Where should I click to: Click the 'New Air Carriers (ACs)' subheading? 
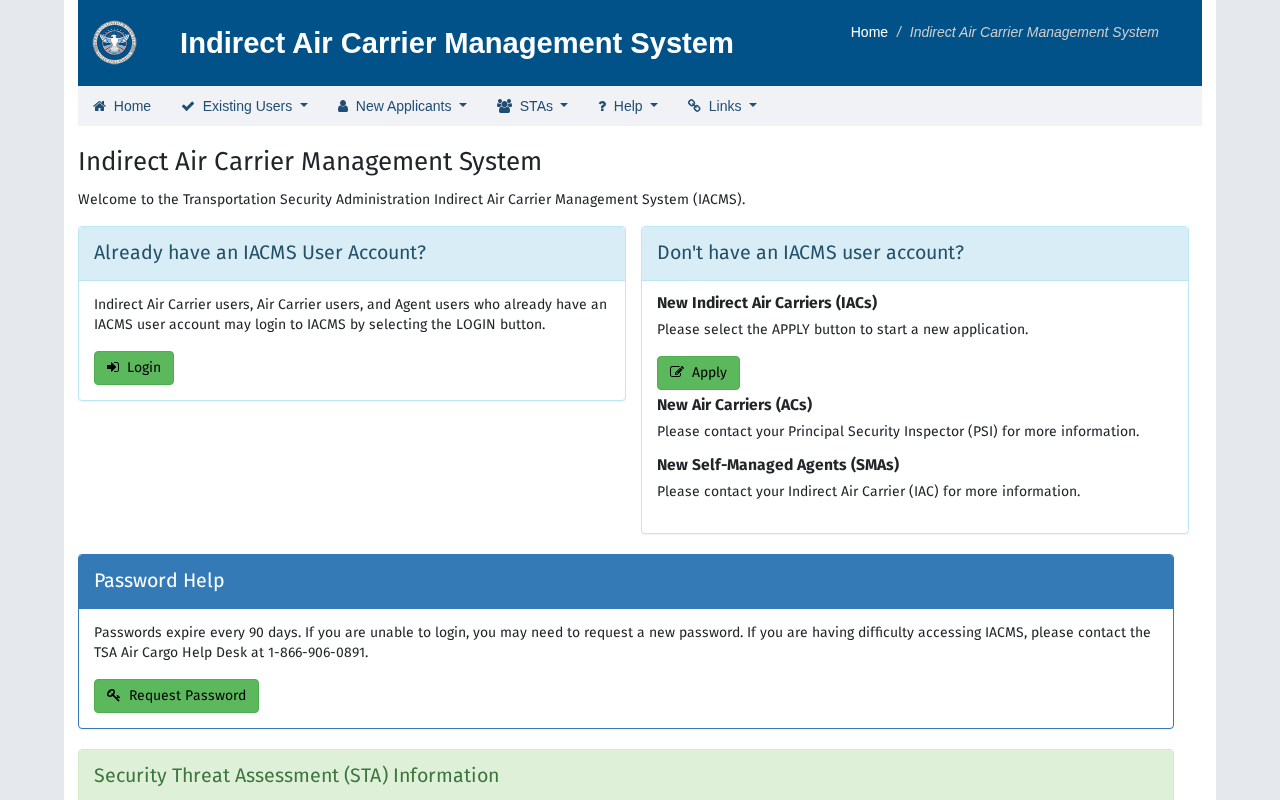click(735, 405)
